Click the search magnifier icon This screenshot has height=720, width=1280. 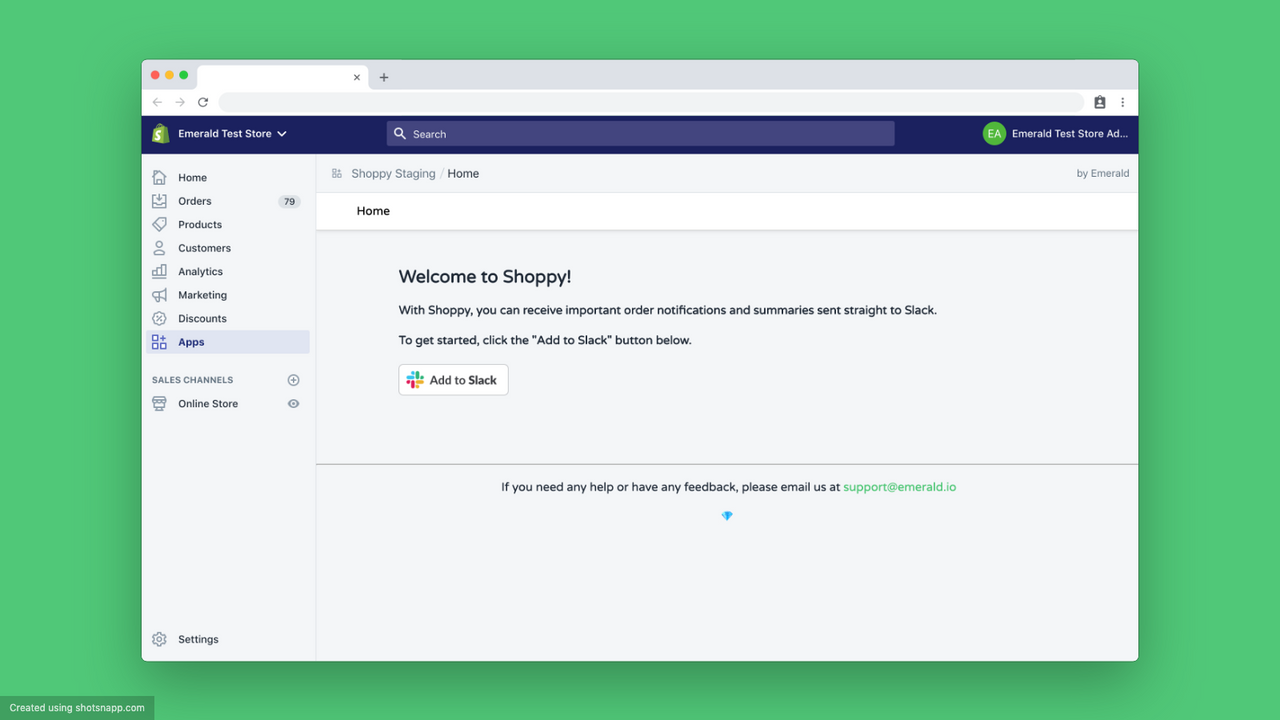coord(400,133)
